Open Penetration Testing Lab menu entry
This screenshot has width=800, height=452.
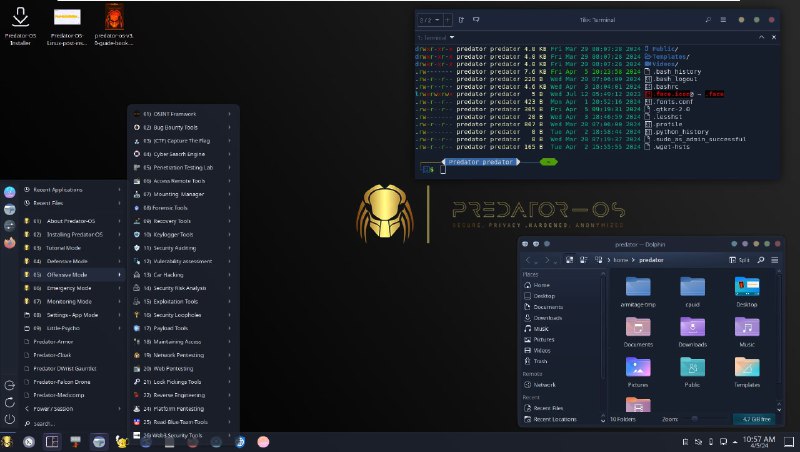pos(183,168)
